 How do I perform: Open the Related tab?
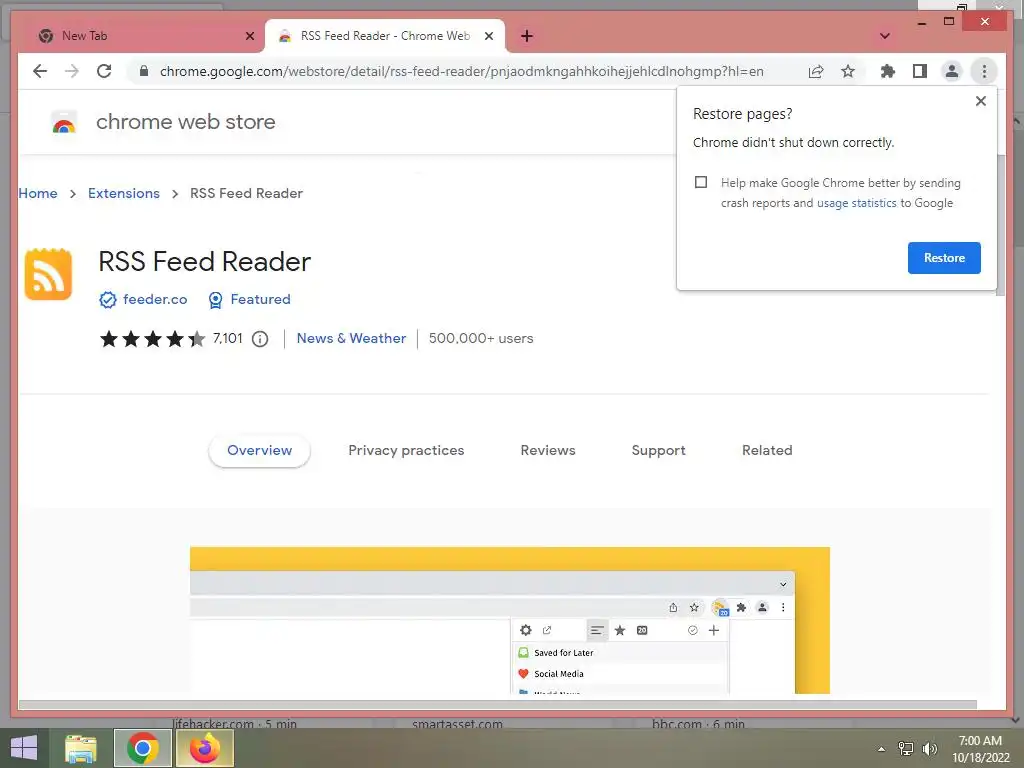coord(767,450)
